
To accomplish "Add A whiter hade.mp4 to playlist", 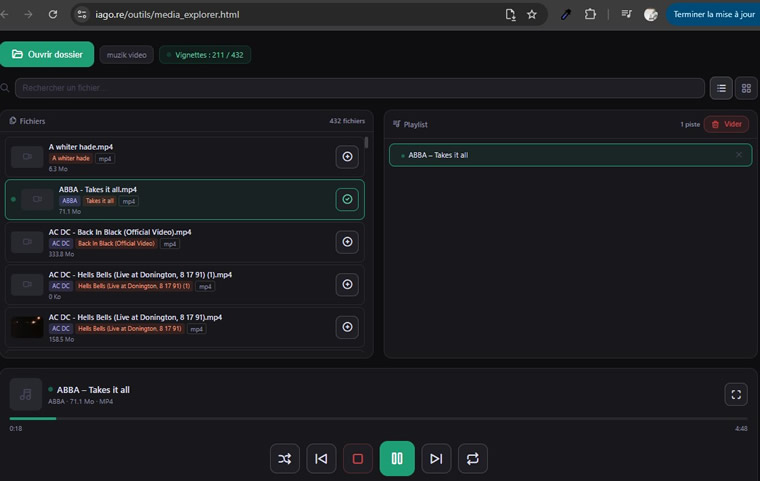I will (347, 157).
